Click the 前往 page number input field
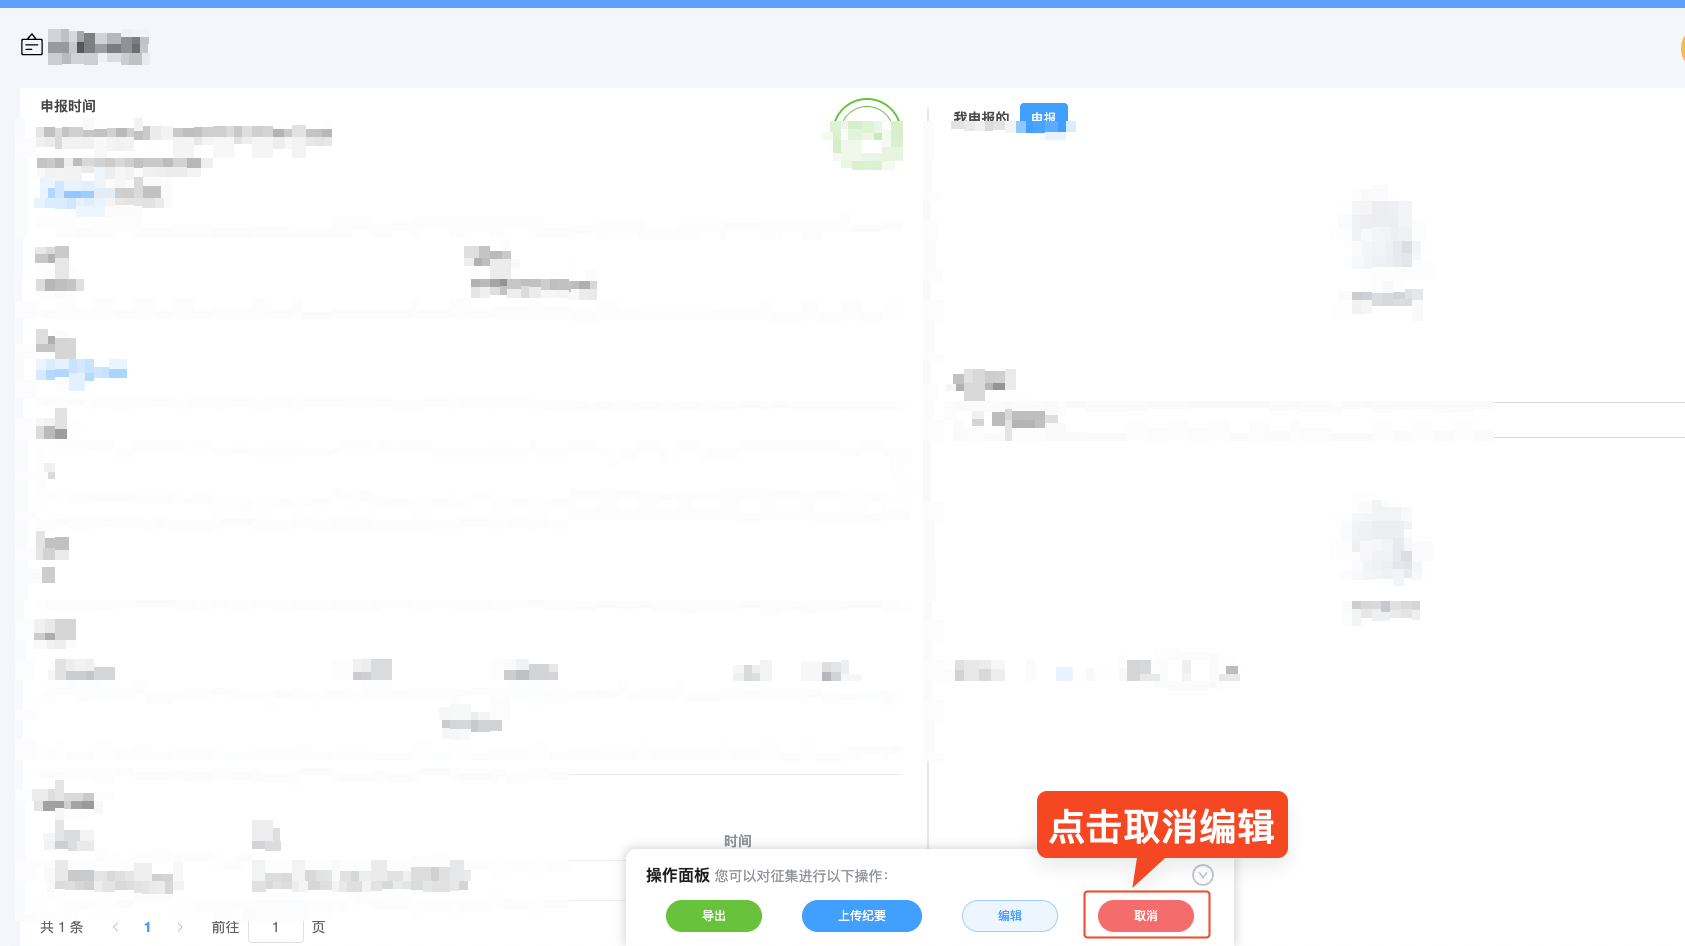The width and height of the screenshot is (1685, 946). pyautogui.click(x=276, y=927)
